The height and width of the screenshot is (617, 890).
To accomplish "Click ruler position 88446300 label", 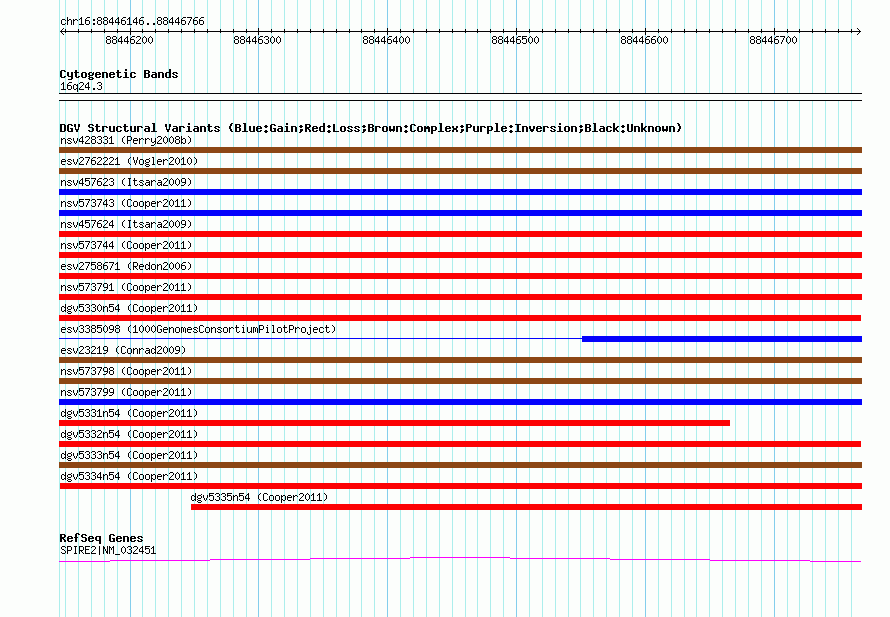I will coord(257,40).
